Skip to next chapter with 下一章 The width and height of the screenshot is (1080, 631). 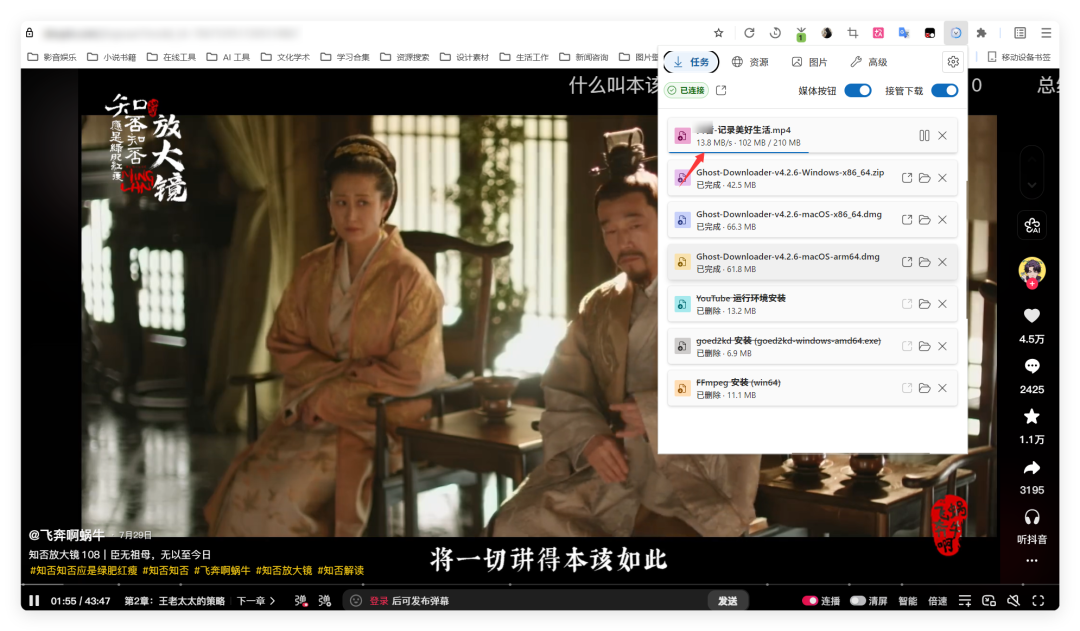(x=256, y=601)
